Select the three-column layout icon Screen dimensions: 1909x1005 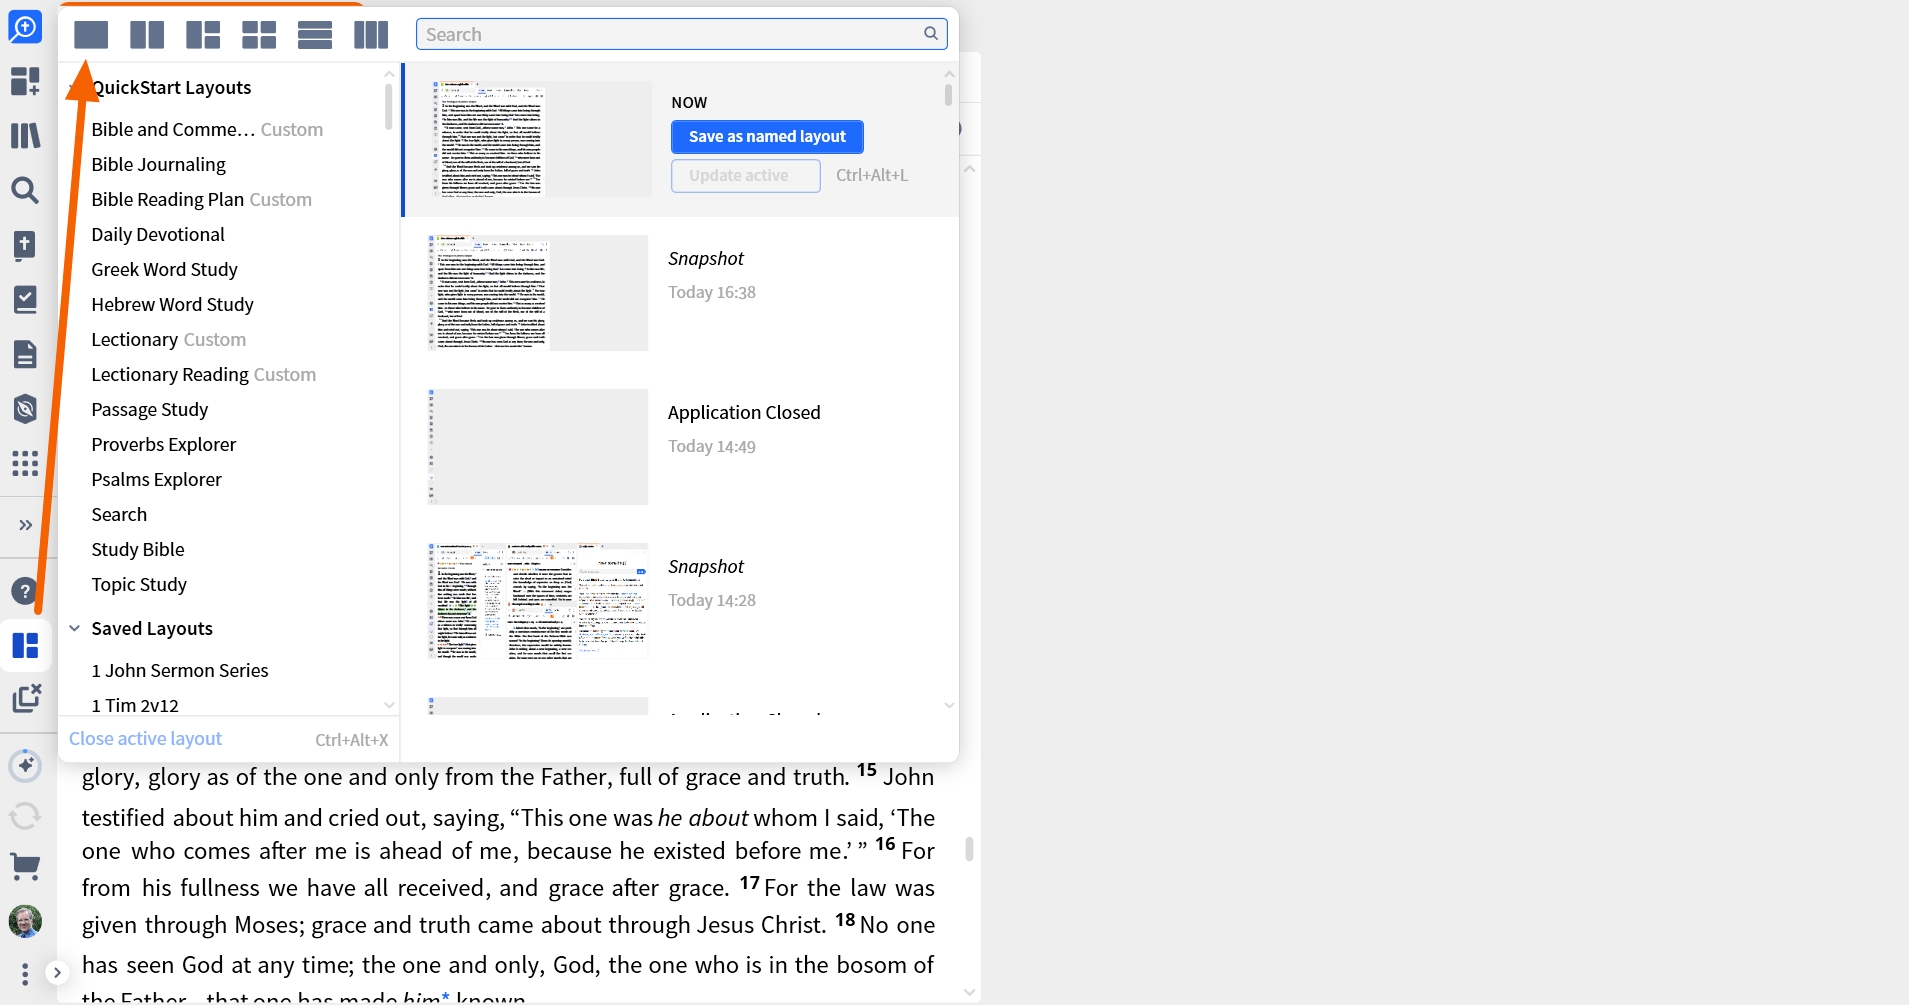tap(371, 35)
